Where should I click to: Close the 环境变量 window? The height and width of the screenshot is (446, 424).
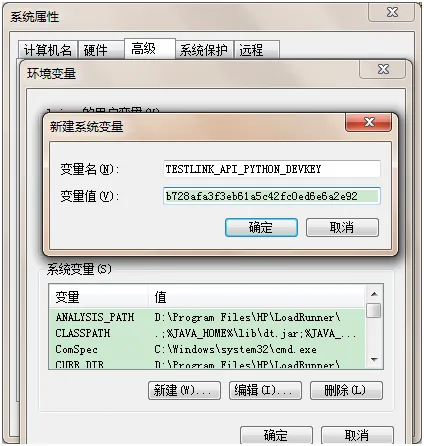pyautogui.click(x=383, y=69)
